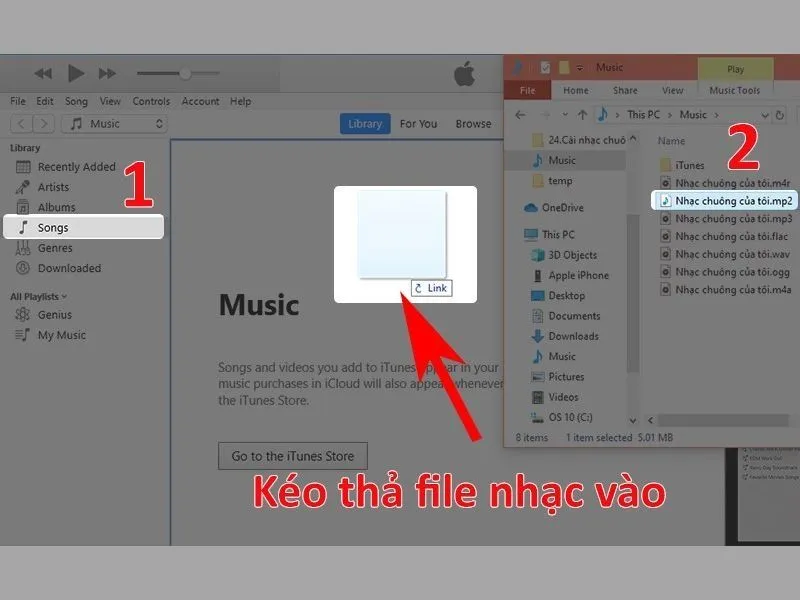
Task: Open the File menu in iTunes
Action: tap(18, 101)
